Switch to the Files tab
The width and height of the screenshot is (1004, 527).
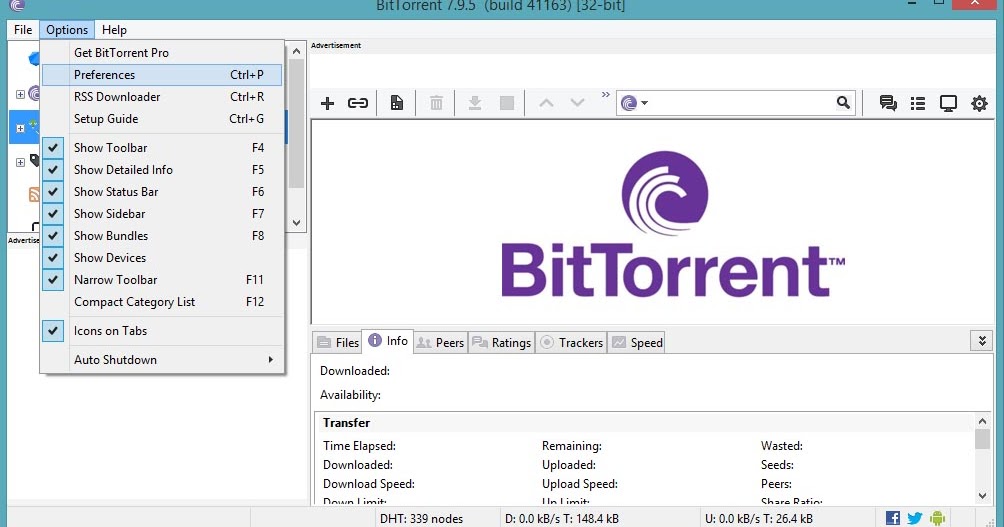337,343
